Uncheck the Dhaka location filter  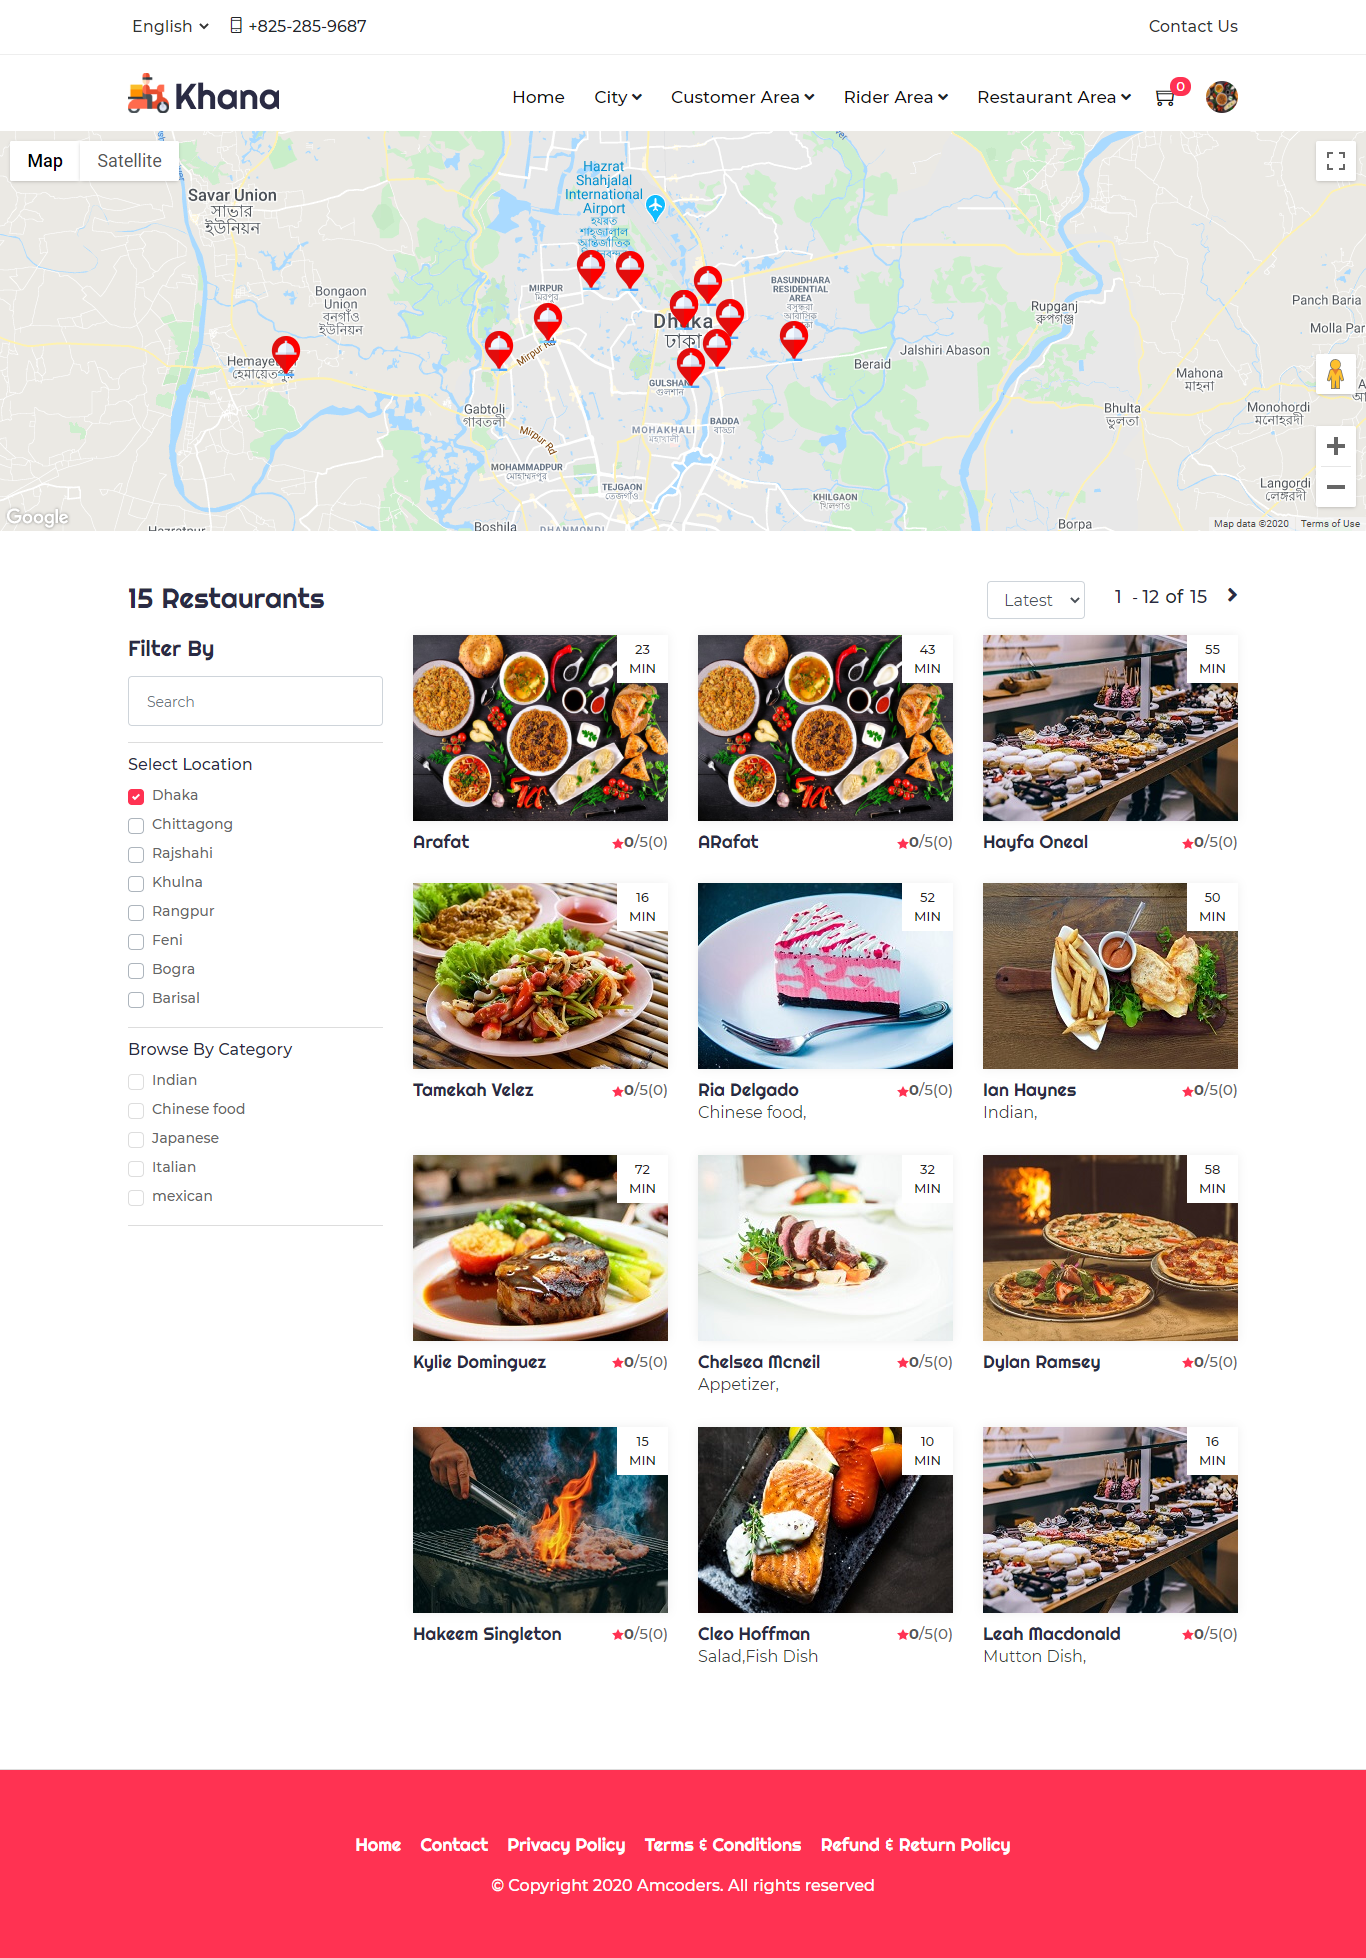136,797
